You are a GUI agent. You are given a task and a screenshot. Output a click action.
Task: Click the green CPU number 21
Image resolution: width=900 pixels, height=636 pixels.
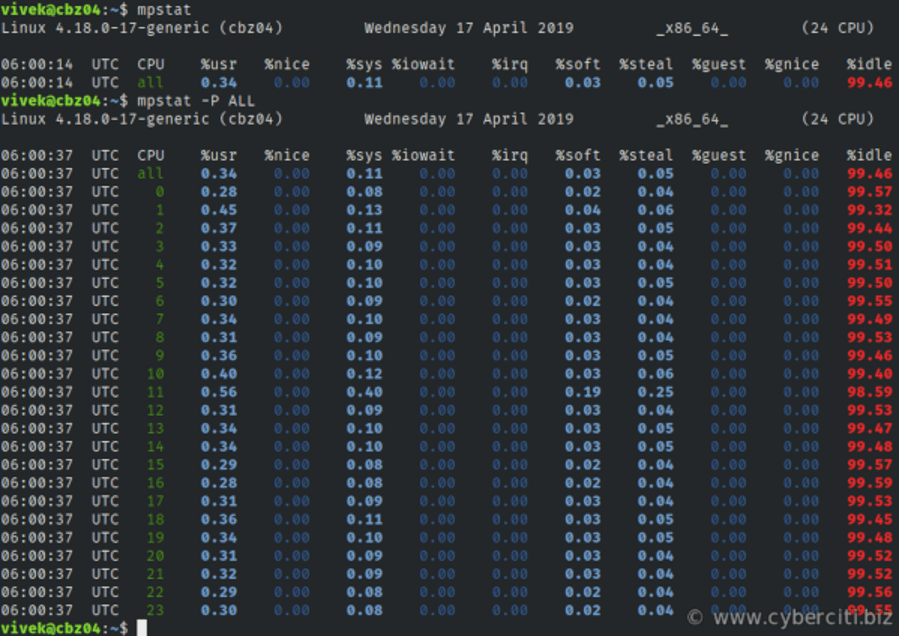click(x=155, y=575)
